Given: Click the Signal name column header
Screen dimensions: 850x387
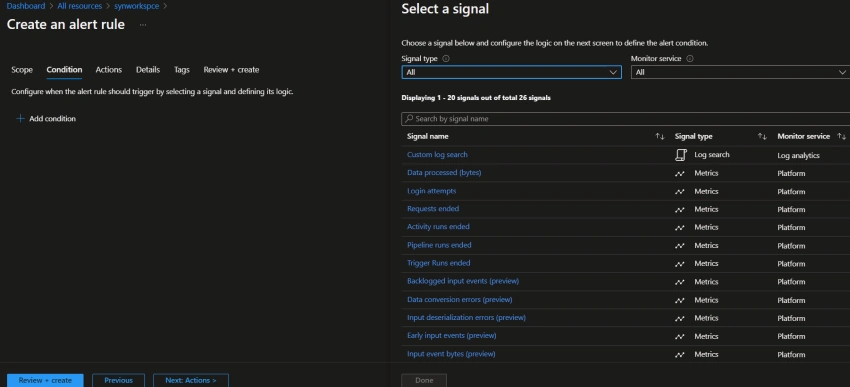Looking at the screenshot, I should click(428, 137).
